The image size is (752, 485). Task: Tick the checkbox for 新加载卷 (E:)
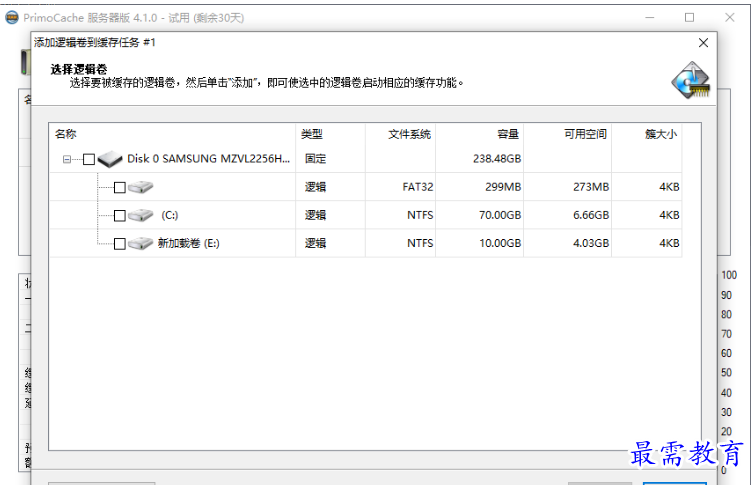coord(120,244)
